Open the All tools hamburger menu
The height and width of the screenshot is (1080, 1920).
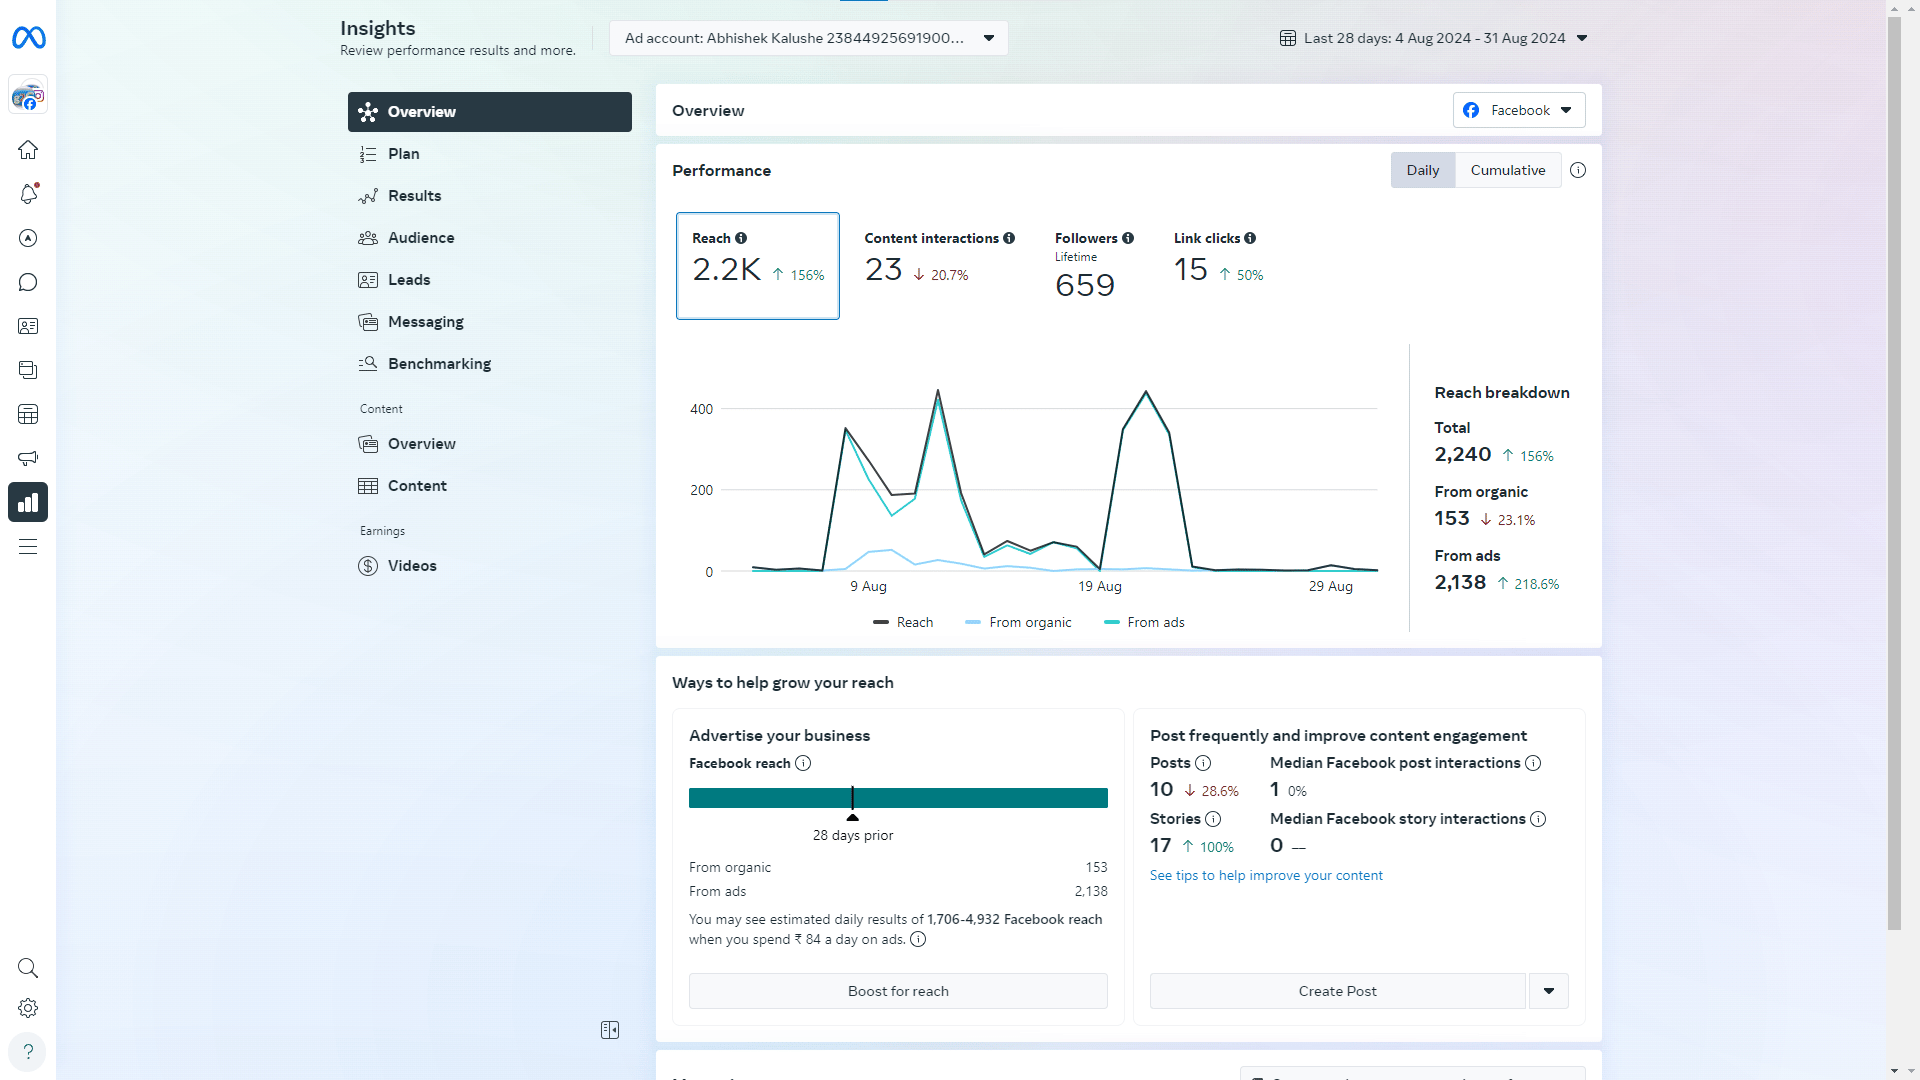[28, 546]
